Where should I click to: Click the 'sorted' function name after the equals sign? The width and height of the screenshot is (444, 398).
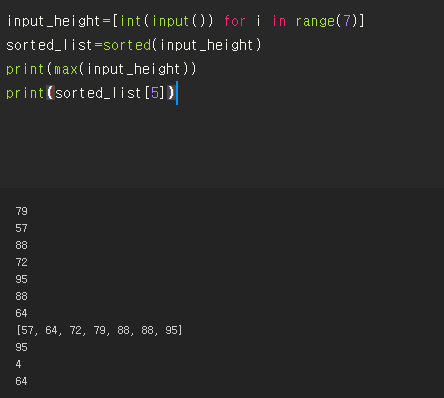point(127,45)
